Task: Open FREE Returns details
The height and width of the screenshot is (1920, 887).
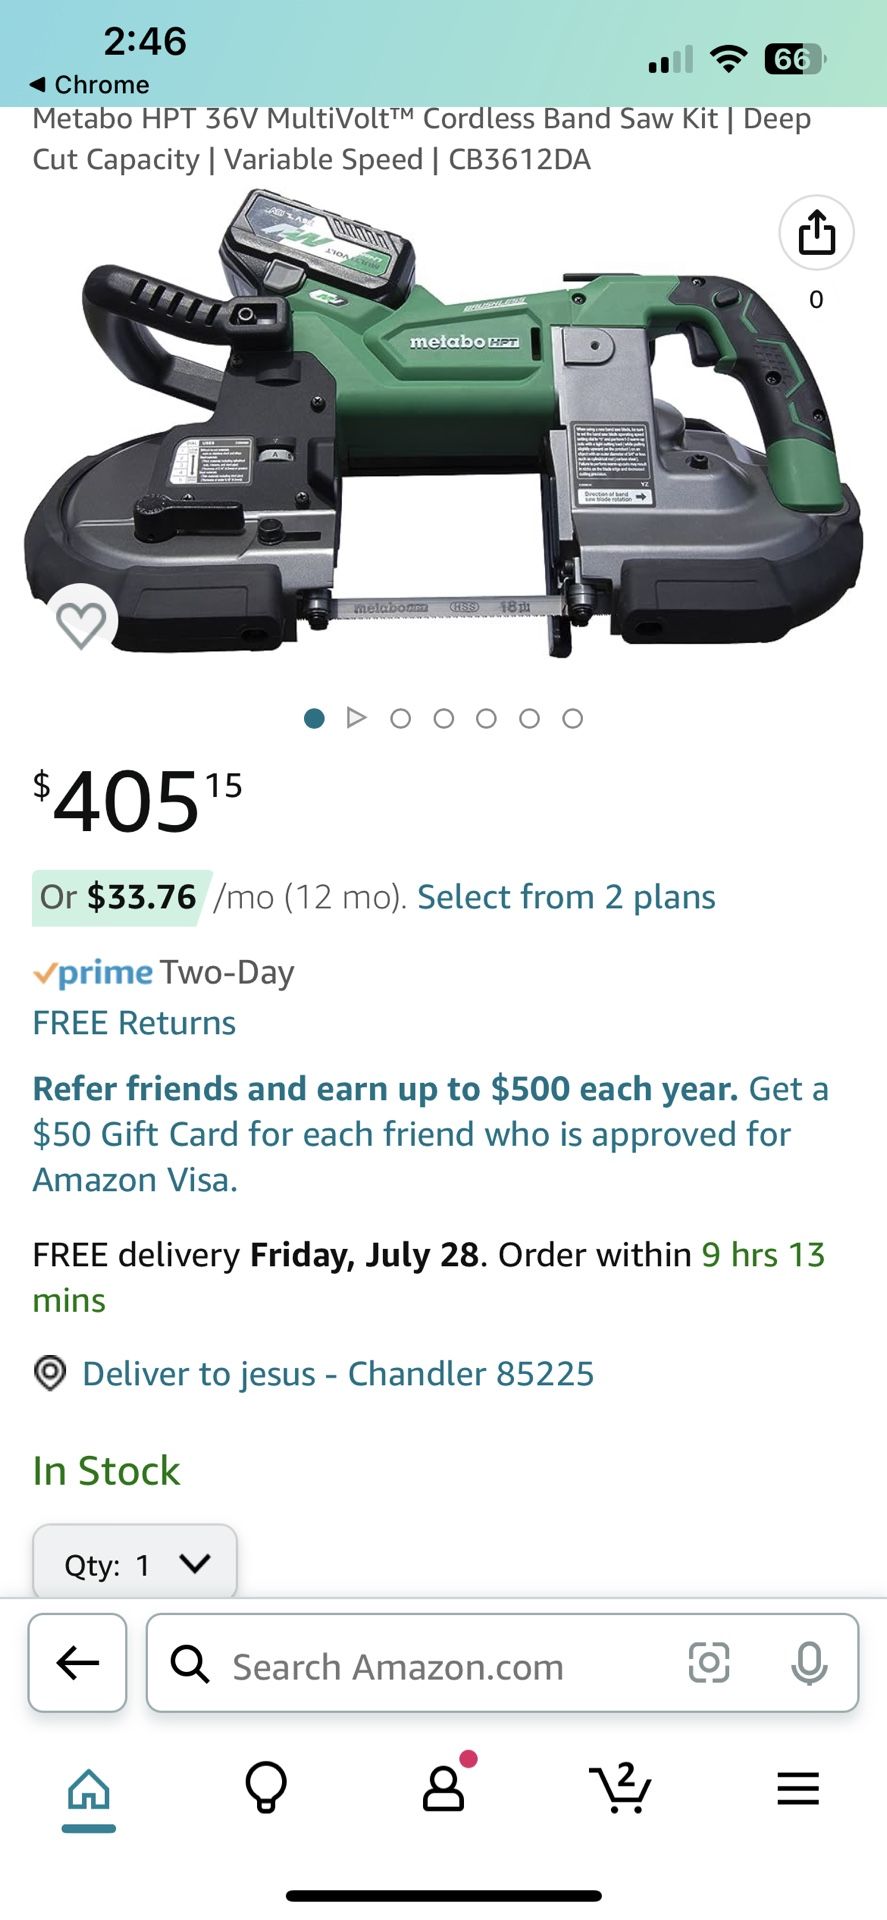Action: pyautogui.click(x=134, y=1023)
